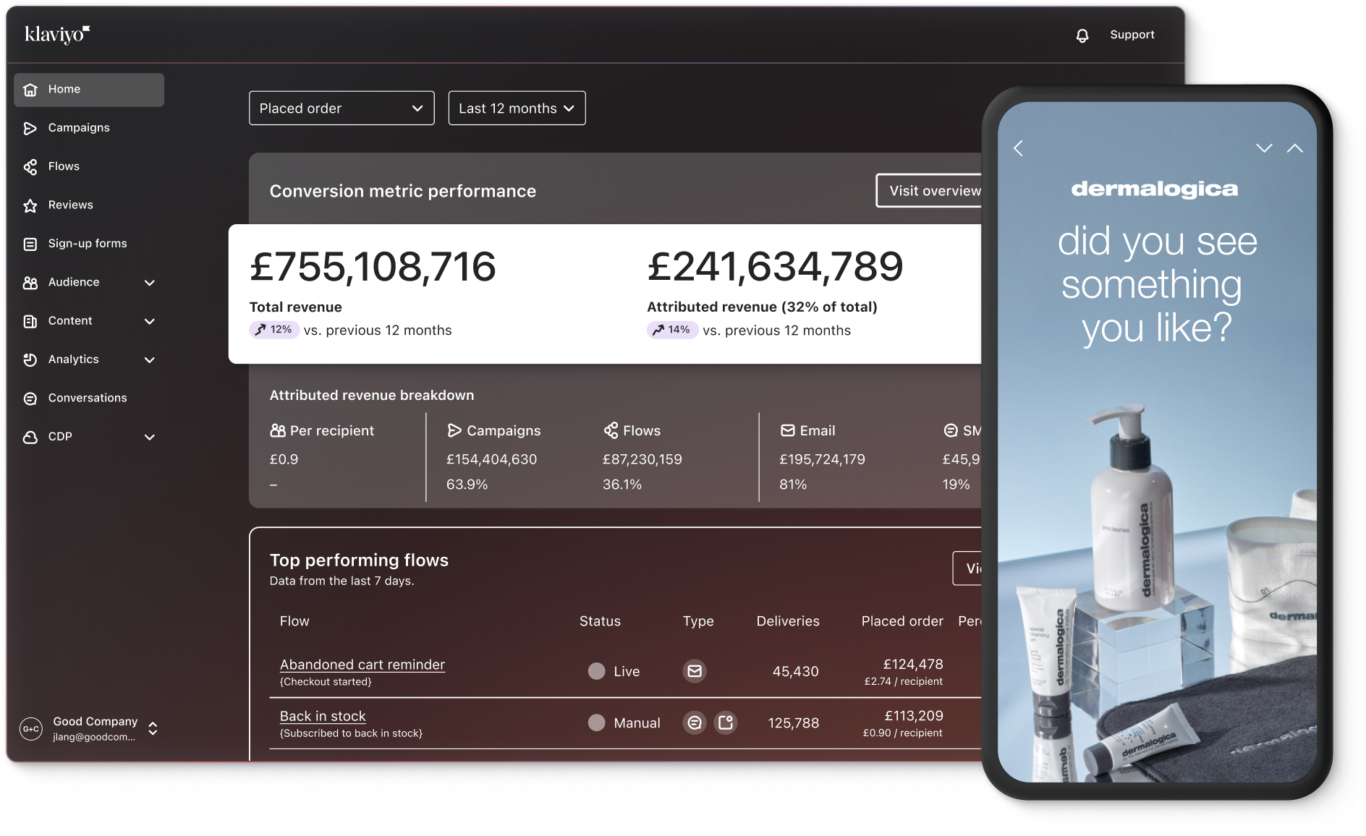Viewport: 1366px width, 836px height.
Task: Click the 45,430 deliveries cell
Action: tap(795, 672)
